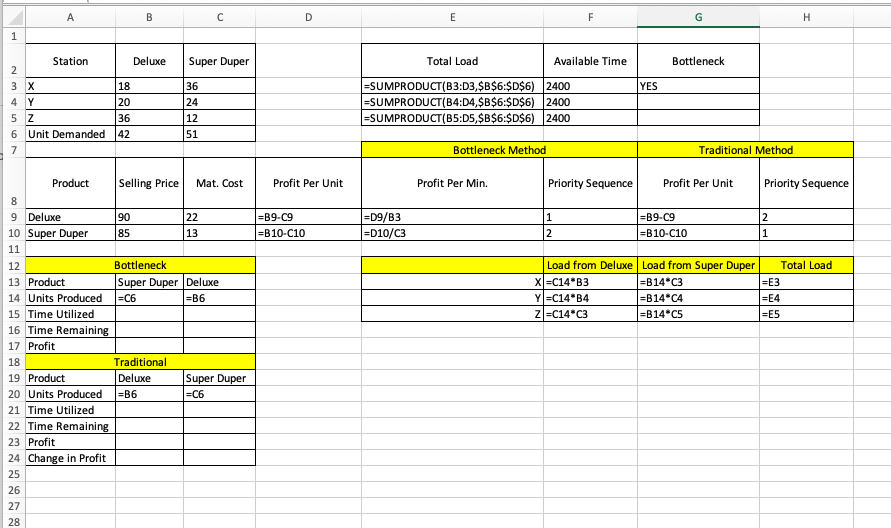Click selling price 90 for Deluxe

149,217
